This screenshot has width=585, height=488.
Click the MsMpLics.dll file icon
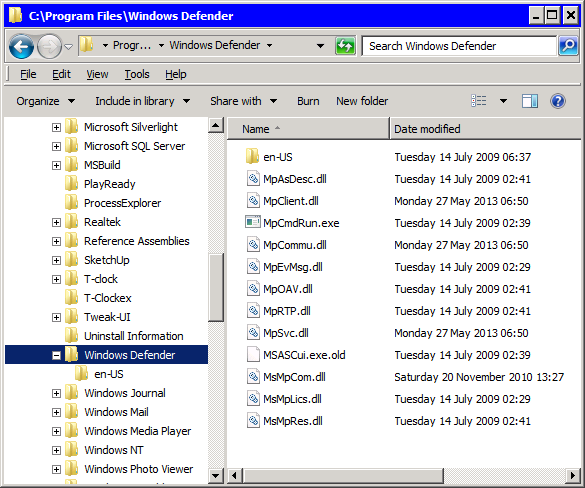(x=253, y=399)
